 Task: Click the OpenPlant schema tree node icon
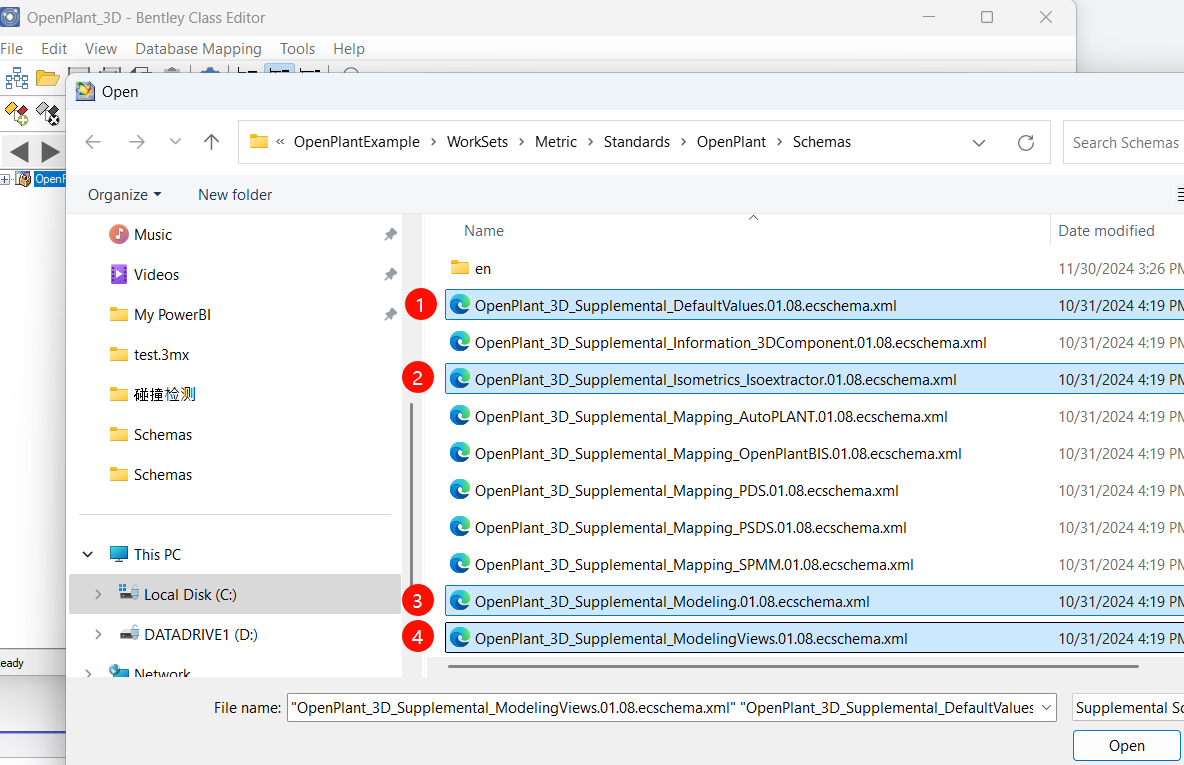[23, 179]
